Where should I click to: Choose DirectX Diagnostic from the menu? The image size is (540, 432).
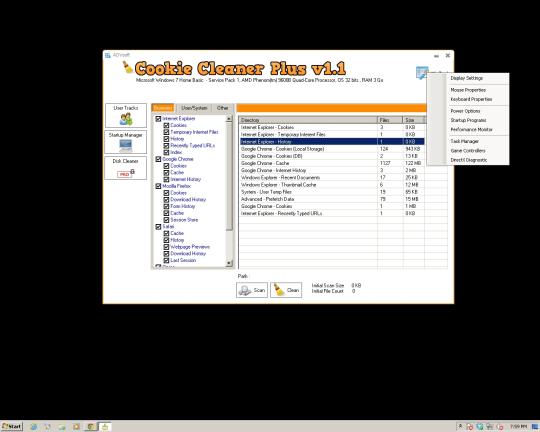click(x=469, y=160)
